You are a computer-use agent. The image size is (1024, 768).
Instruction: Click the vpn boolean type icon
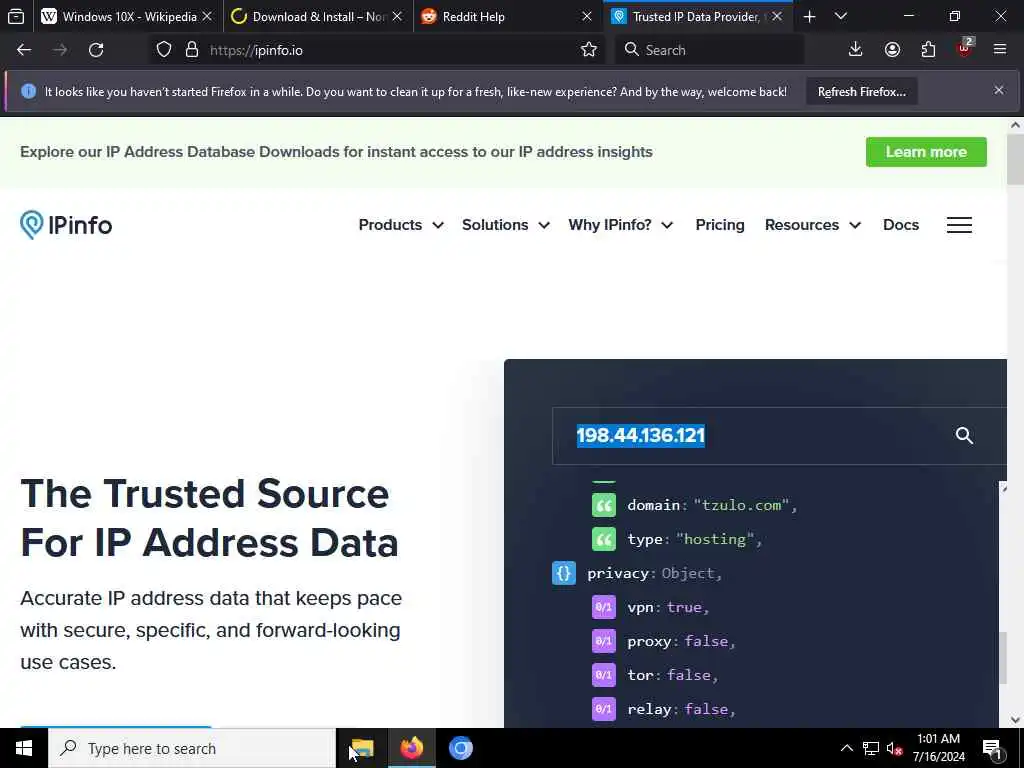tap(603, 607)
